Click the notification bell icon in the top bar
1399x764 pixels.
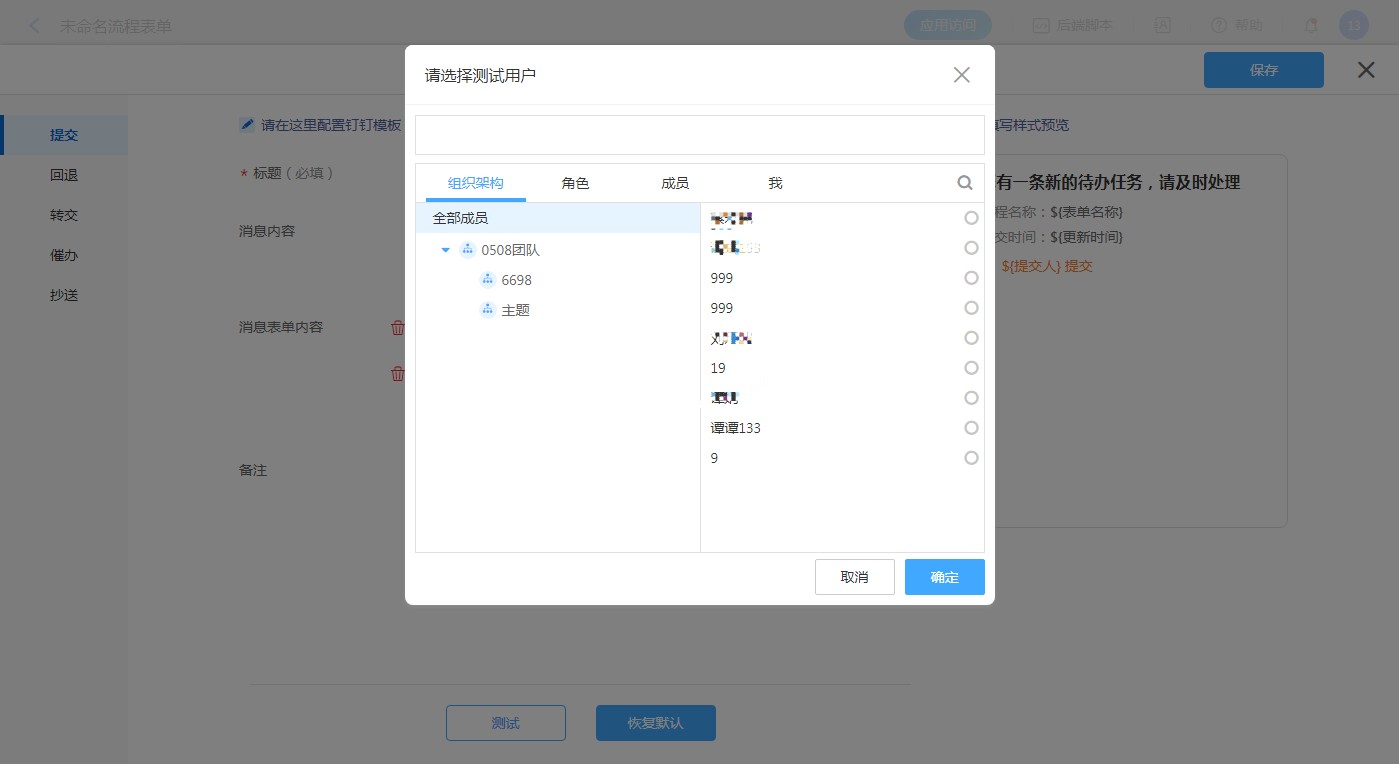pos(1311,26)
